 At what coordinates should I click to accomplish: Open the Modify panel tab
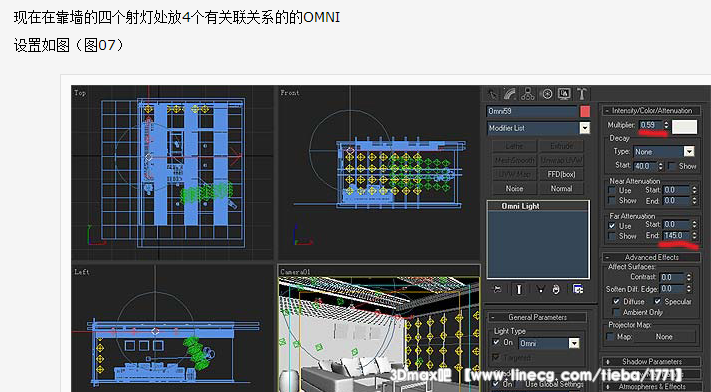point(509,94)
